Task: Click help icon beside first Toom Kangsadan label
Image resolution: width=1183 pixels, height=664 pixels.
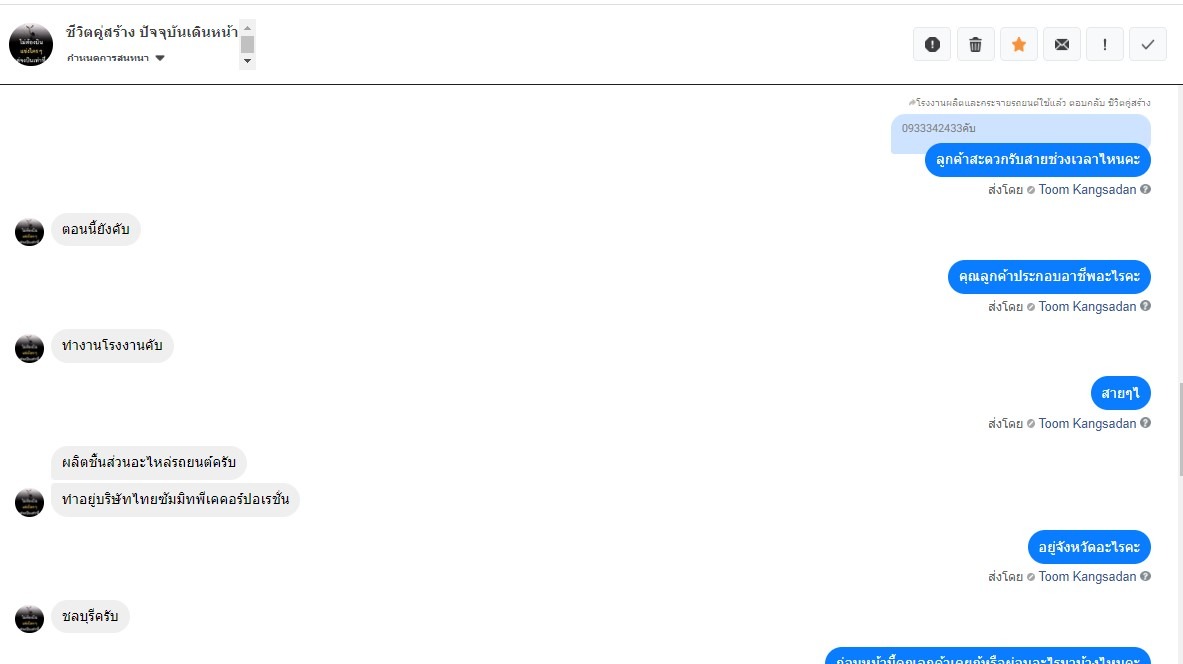Action: click(1145, 189)
